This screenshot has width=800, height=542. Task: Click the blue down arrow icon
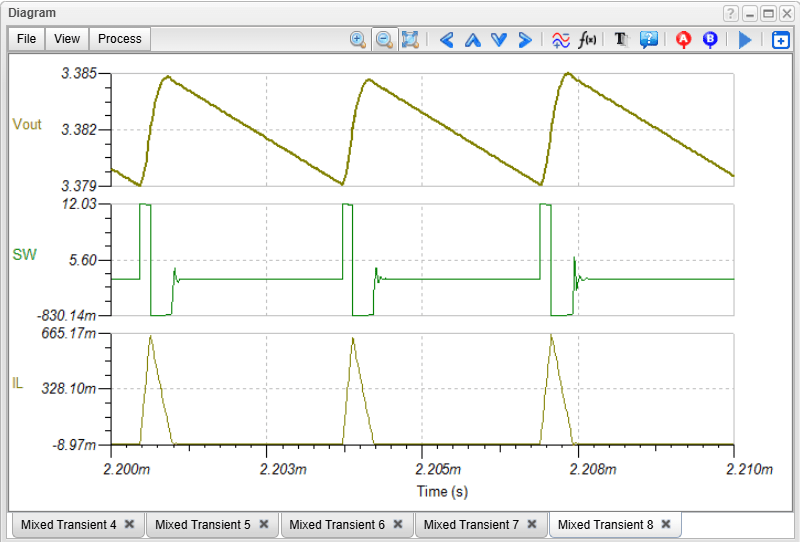pyautogui.click(x=499, y=39)
